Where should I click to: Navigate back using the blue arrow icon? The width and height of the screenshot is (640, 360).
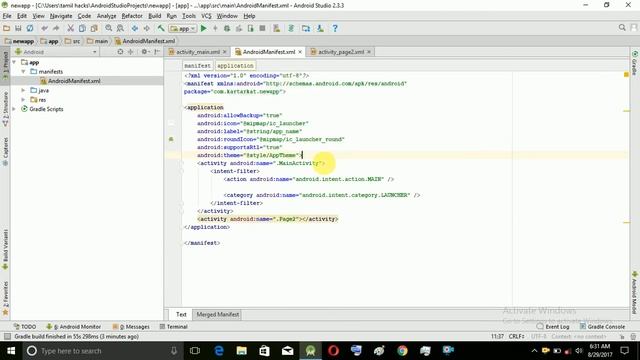pyautogui.click(x=135, y=28)
